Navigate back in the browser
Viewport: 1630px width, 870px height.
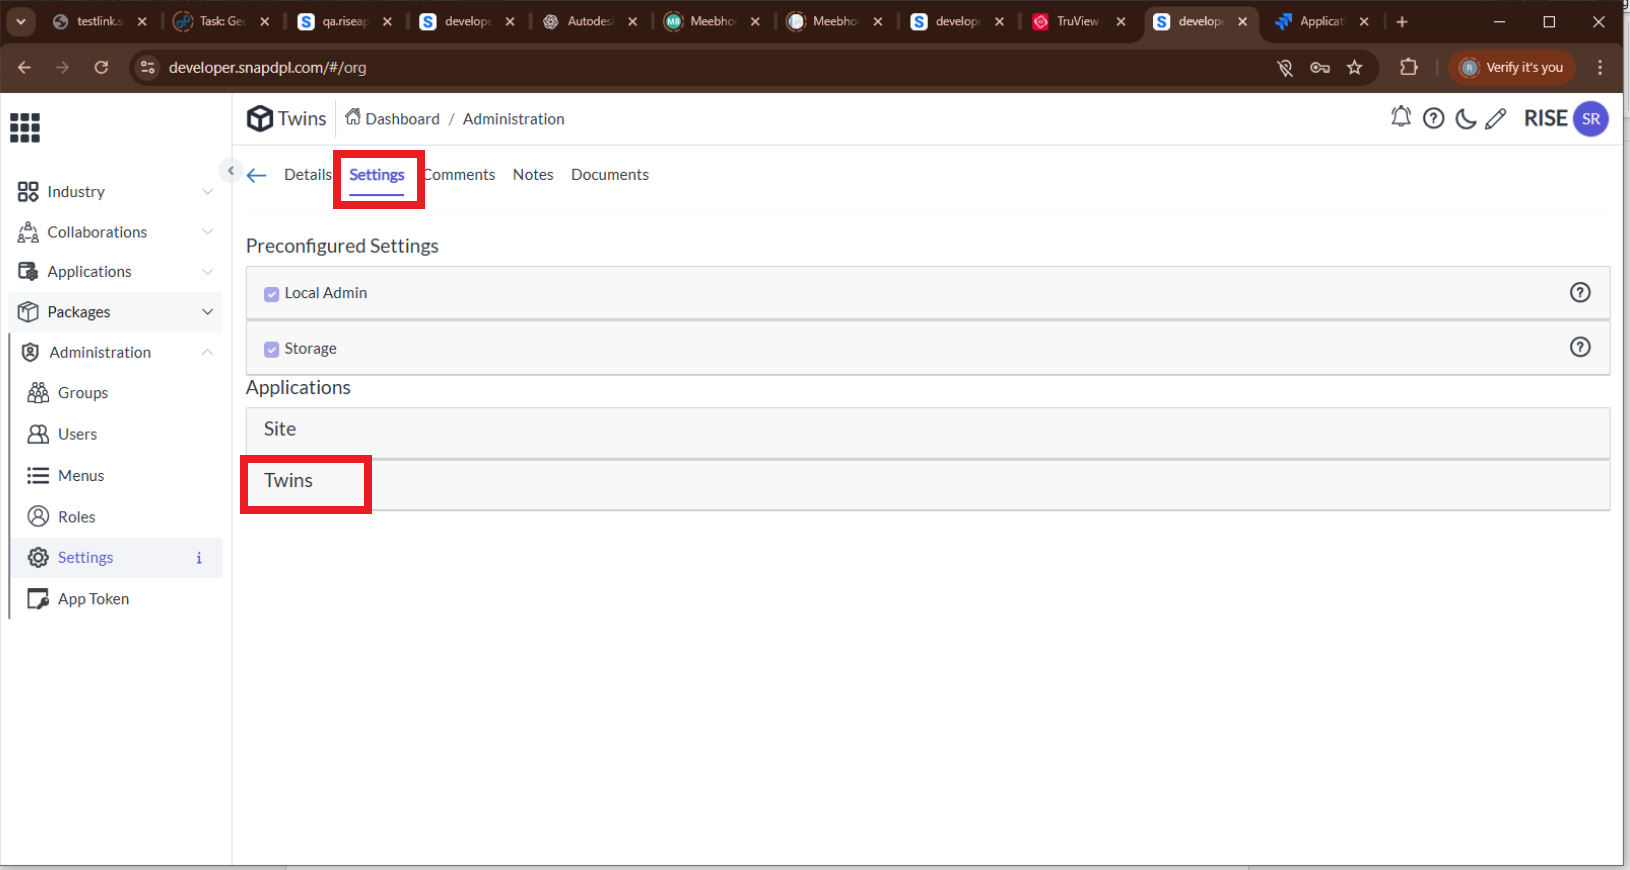click(24, 67)
